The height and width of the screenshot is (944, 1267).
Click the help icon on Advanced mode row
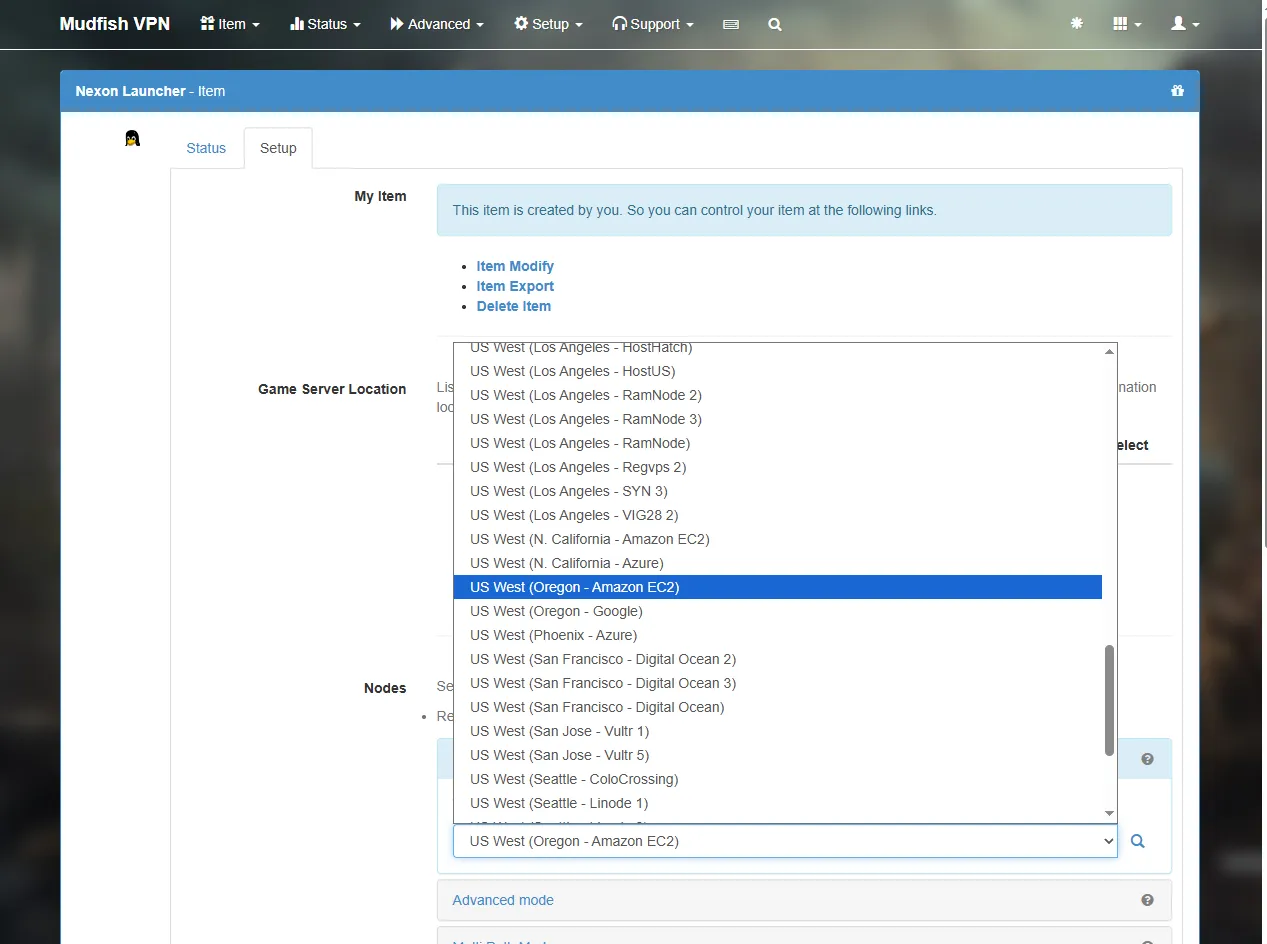point(1147,900)
